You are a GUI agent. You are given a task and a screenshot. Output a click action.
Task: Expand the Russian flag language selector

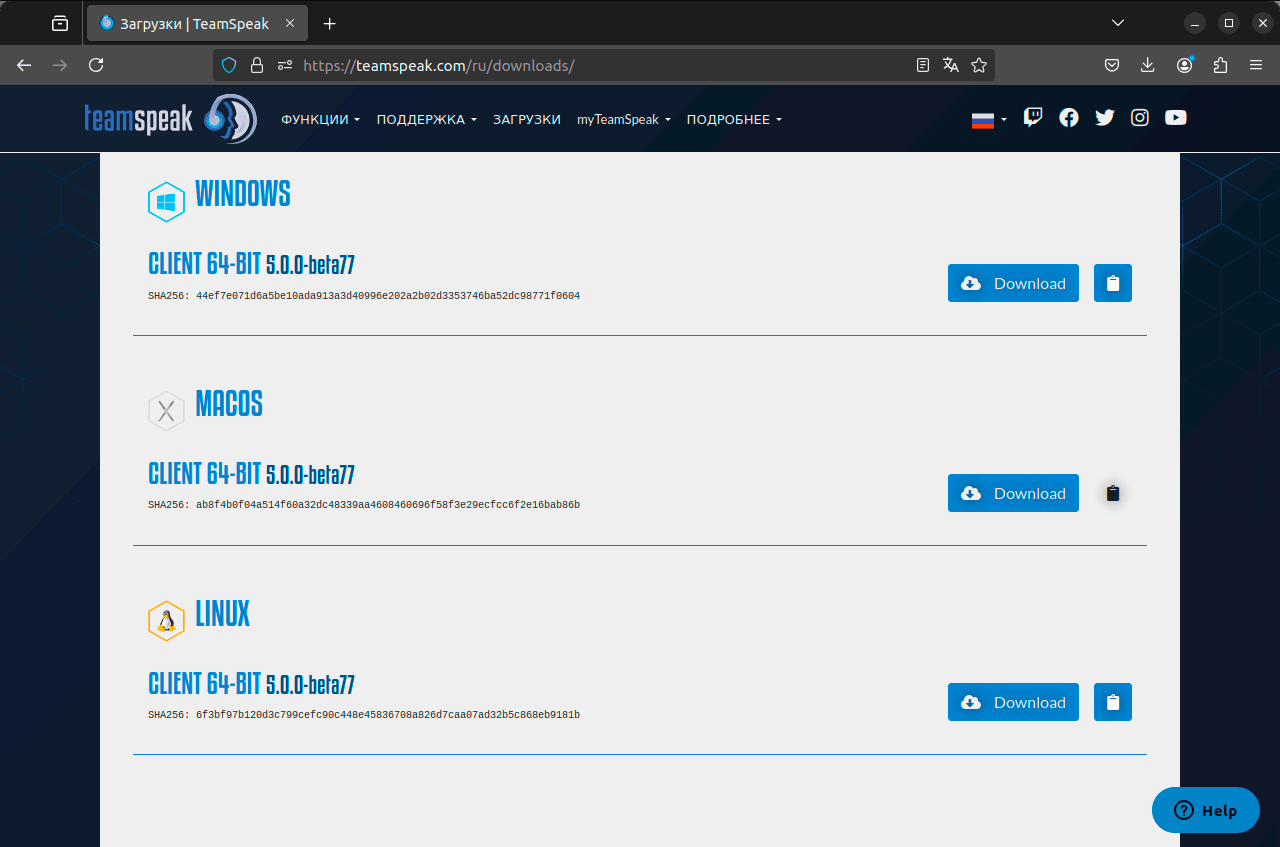(989, 120)
